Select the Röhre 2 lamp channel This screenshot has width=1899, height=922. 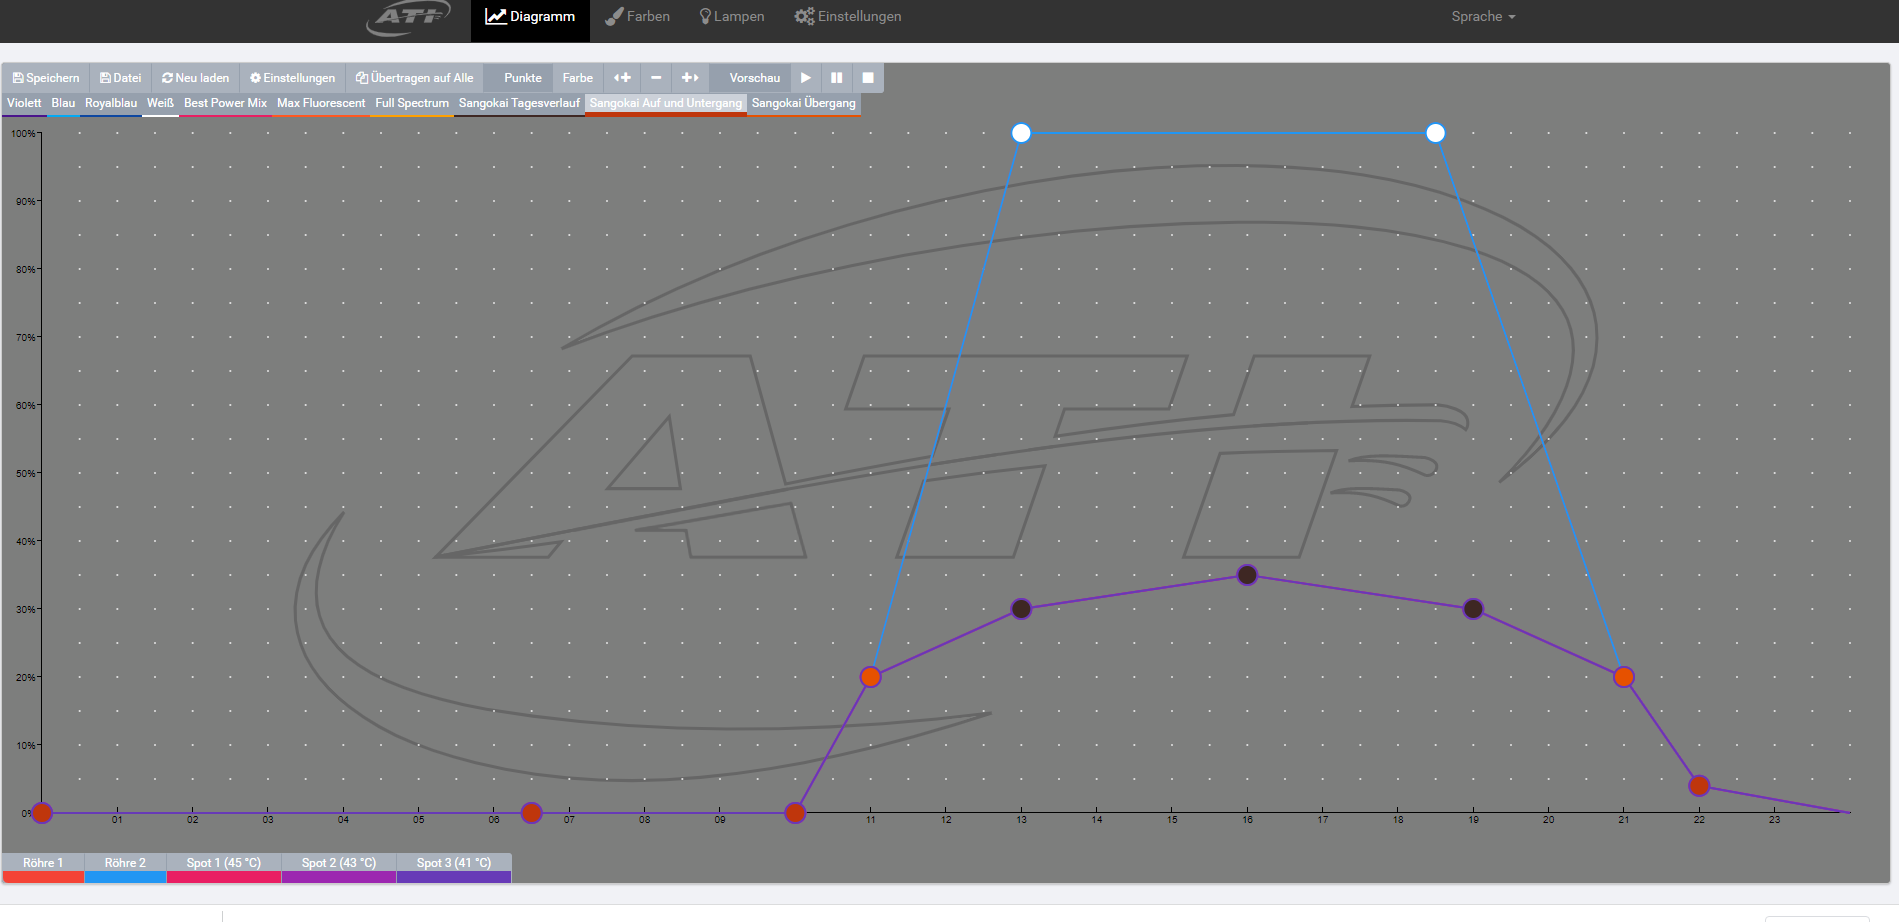tap(125, 863)
